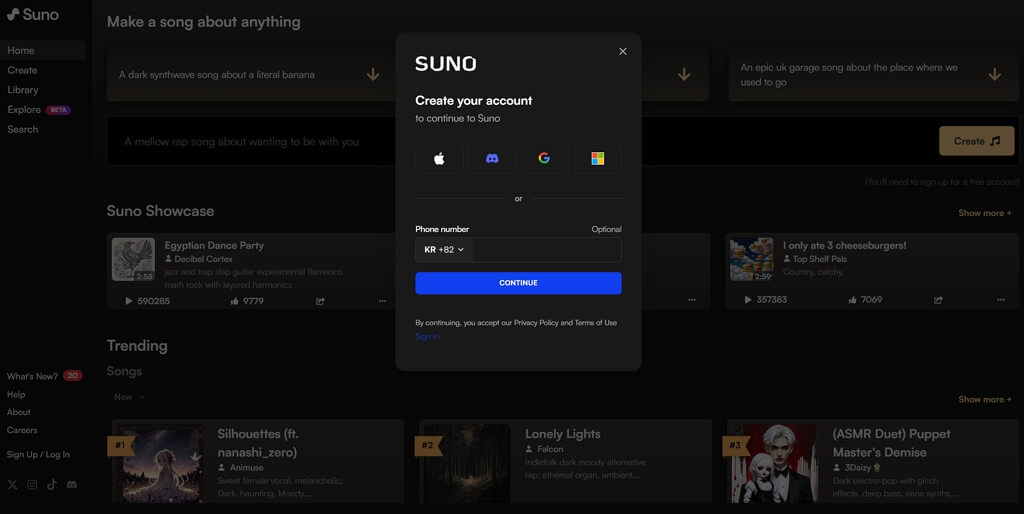Open the Suno TikTok icon
The image size is (1024, 514).
[x=51, y=485]
